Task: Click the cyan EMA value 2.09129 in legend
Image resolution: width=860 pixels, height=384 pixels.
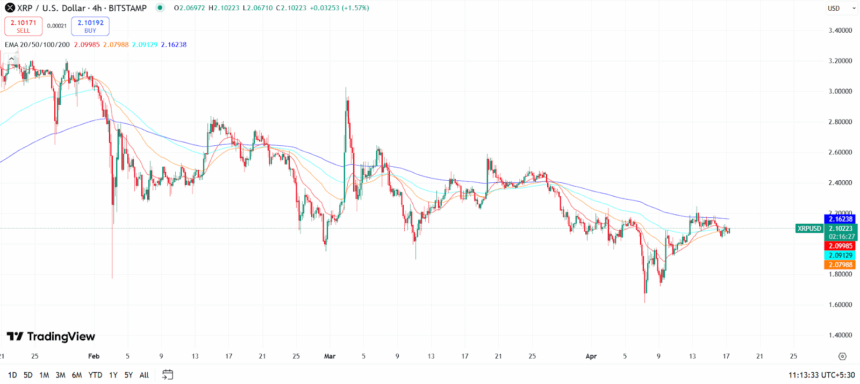Action: tap(145, 44)
